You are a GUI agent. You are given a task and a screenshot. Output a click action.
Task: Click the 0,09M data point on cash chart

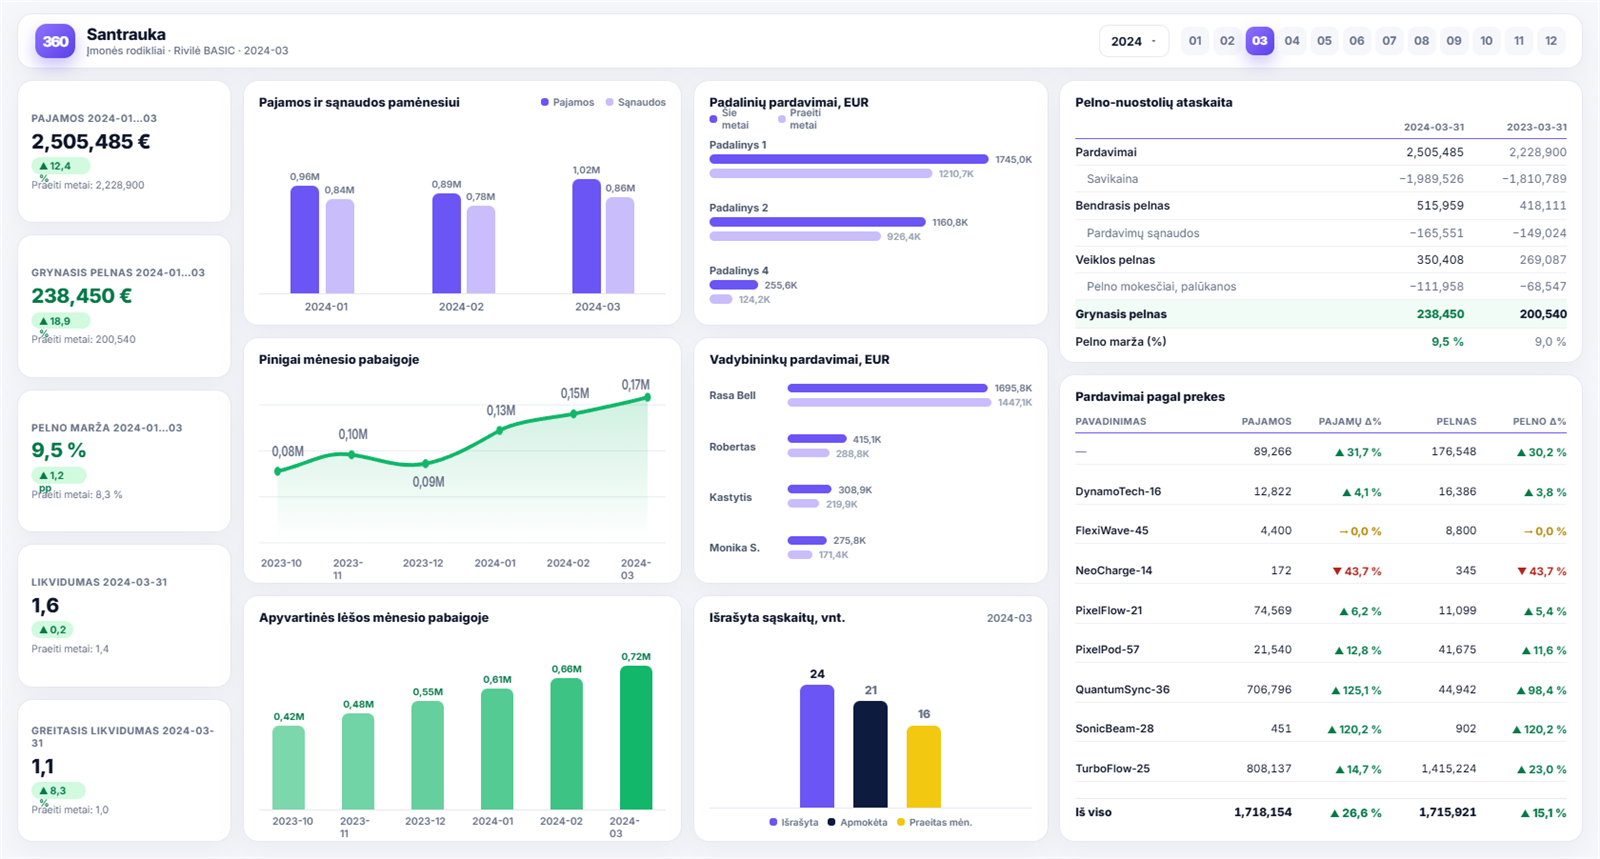tap(426, 464)
